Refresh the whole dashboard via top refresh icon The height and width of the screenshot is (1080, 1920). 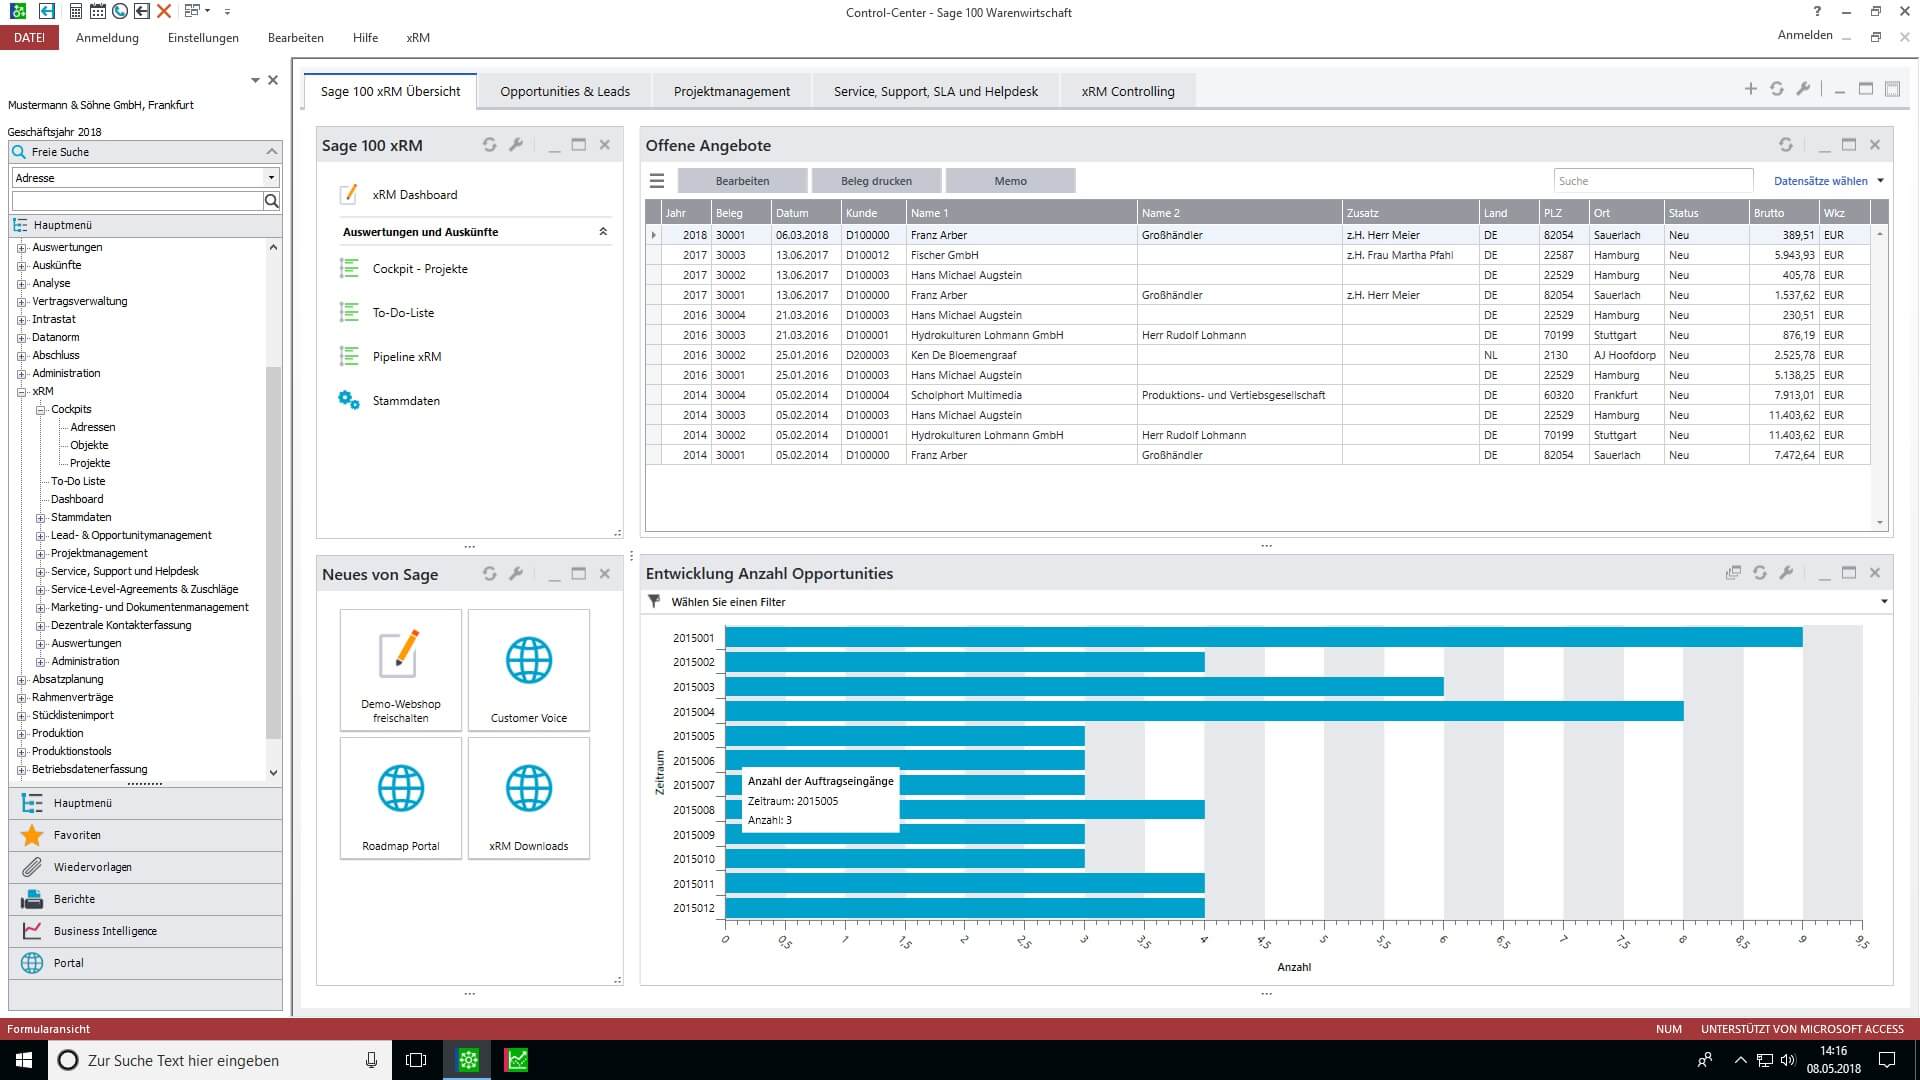click(1777, 89)
